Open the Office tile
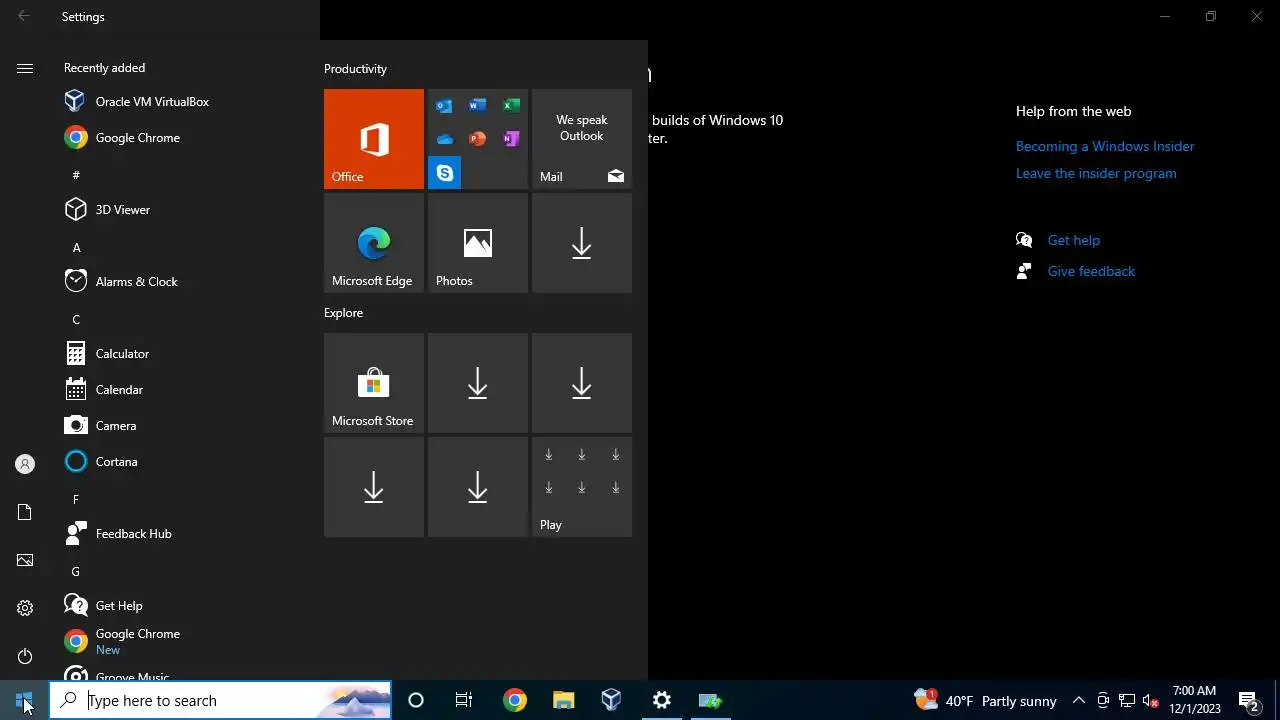This screenshot has width=1280, height=720. [x=374, y=139]
